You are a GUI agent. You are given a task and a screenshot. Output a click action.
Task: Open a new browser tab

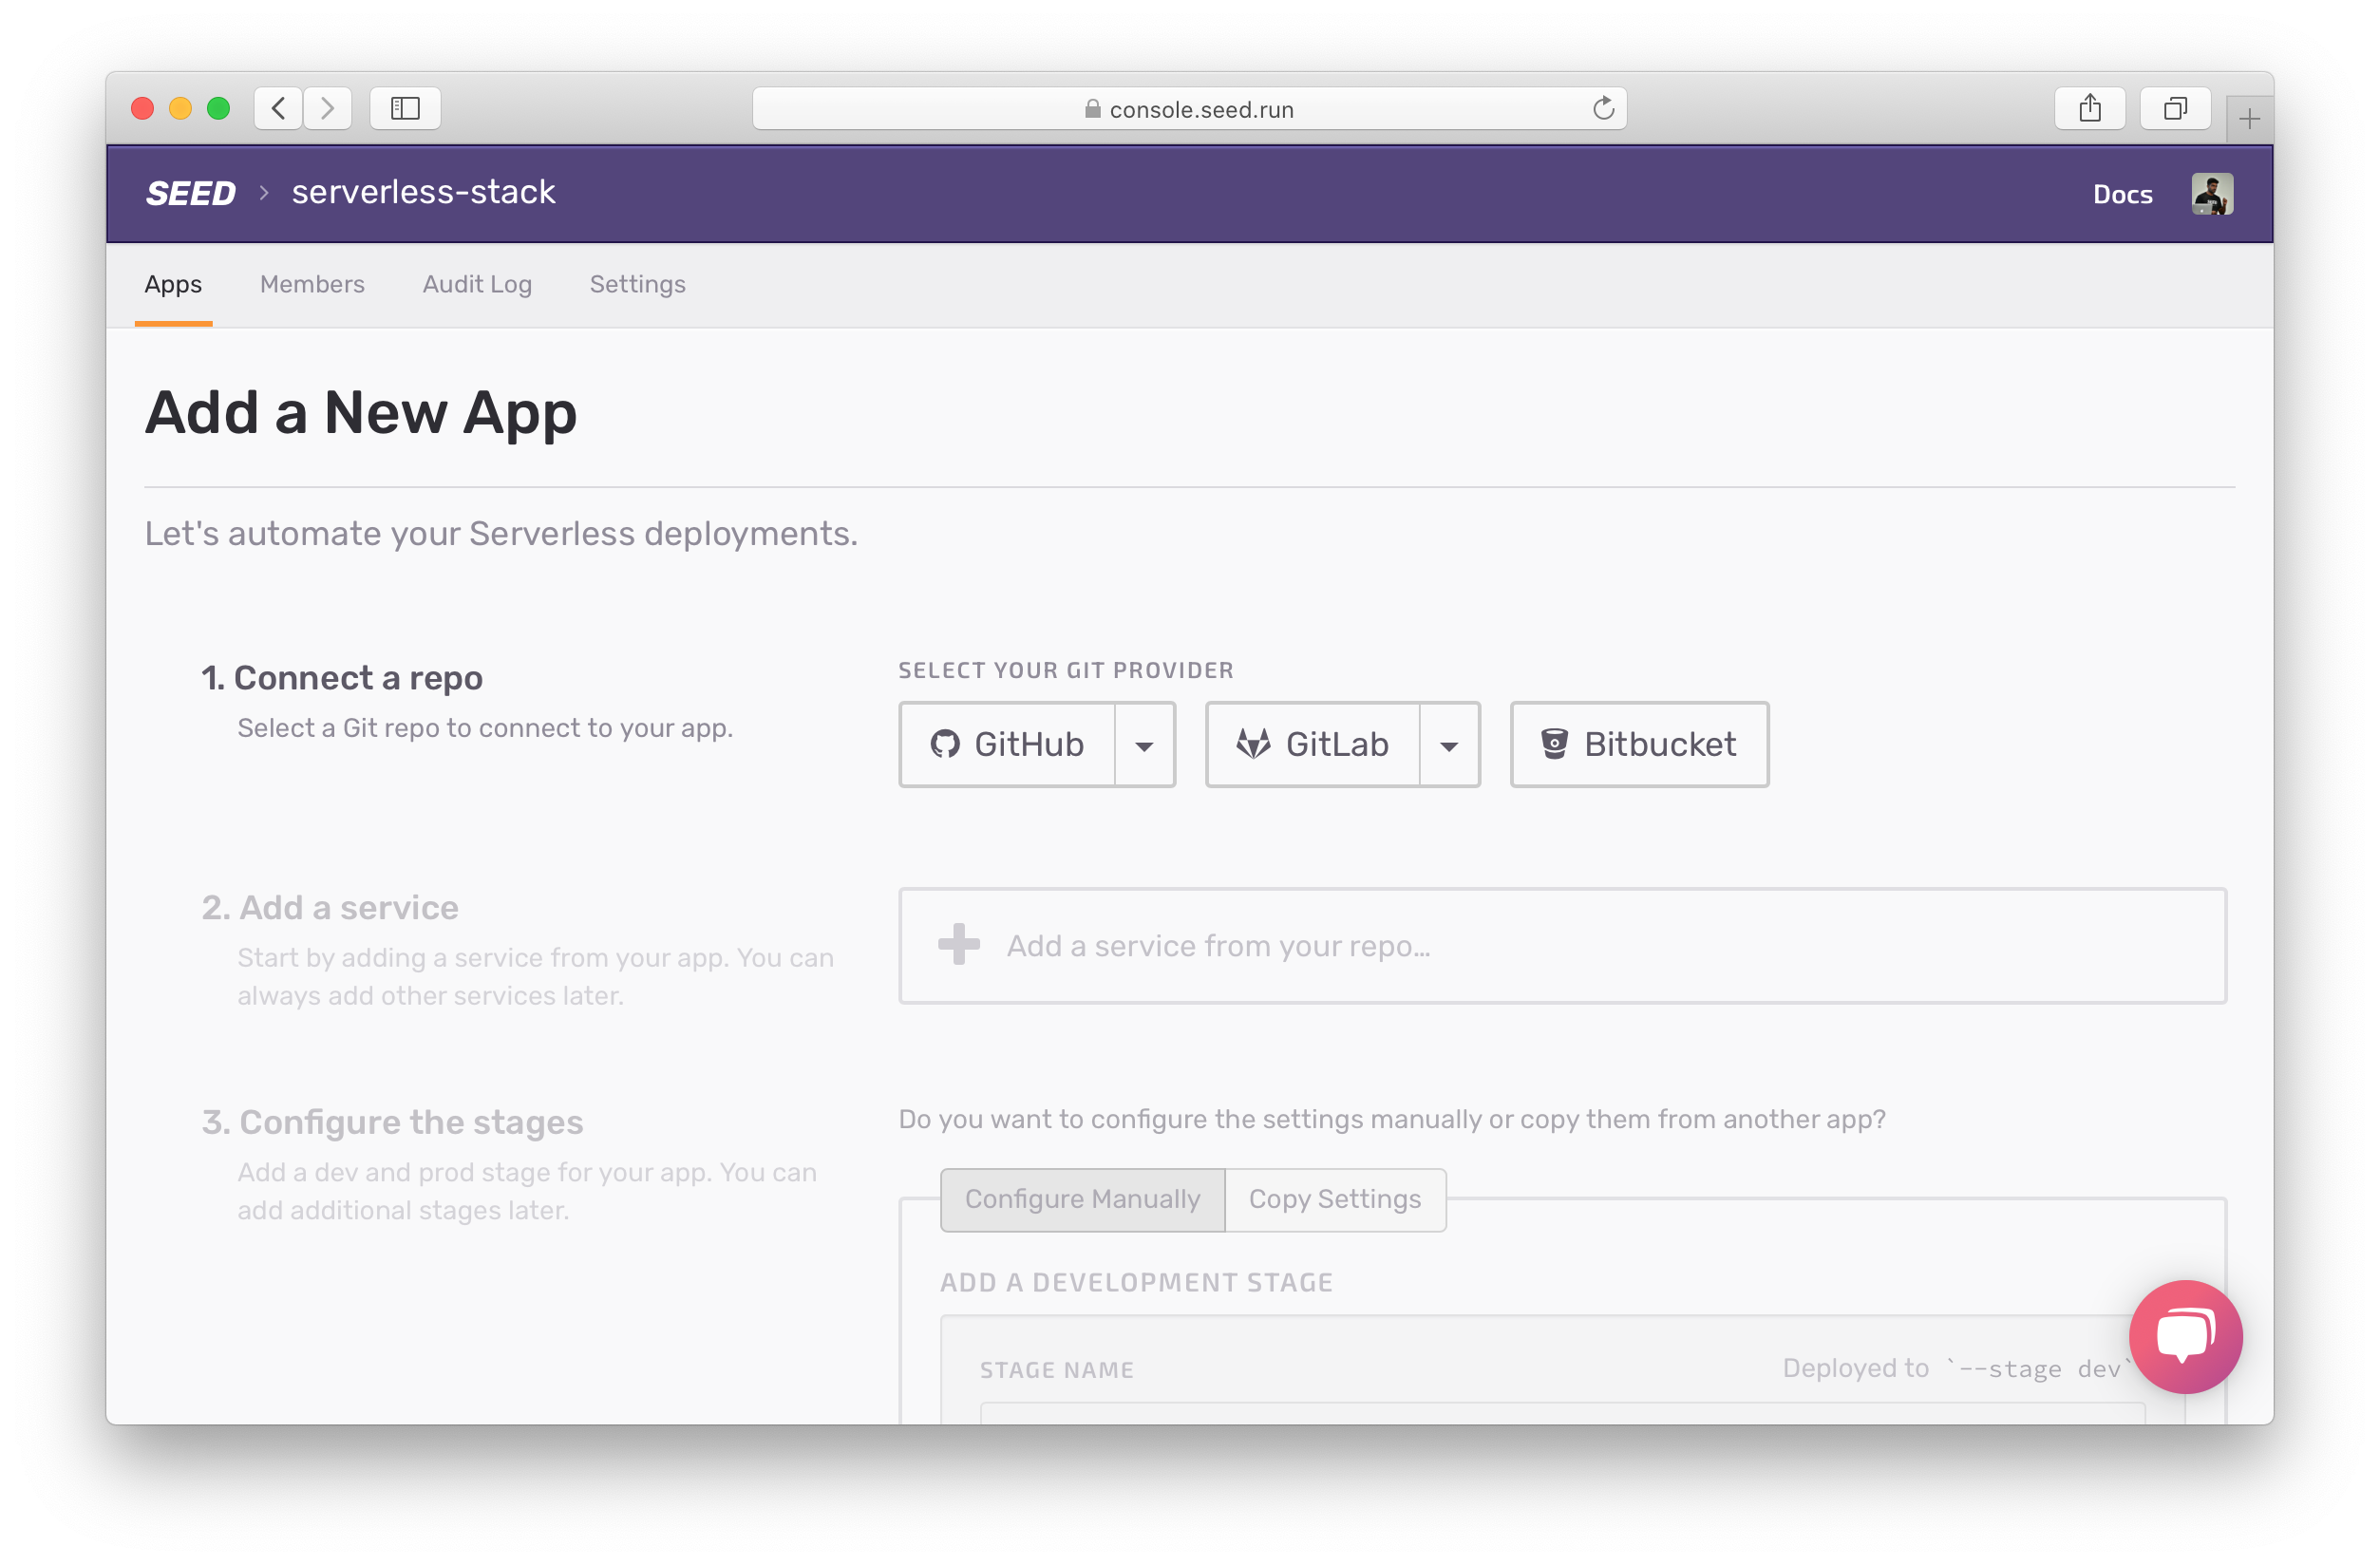2249,119
